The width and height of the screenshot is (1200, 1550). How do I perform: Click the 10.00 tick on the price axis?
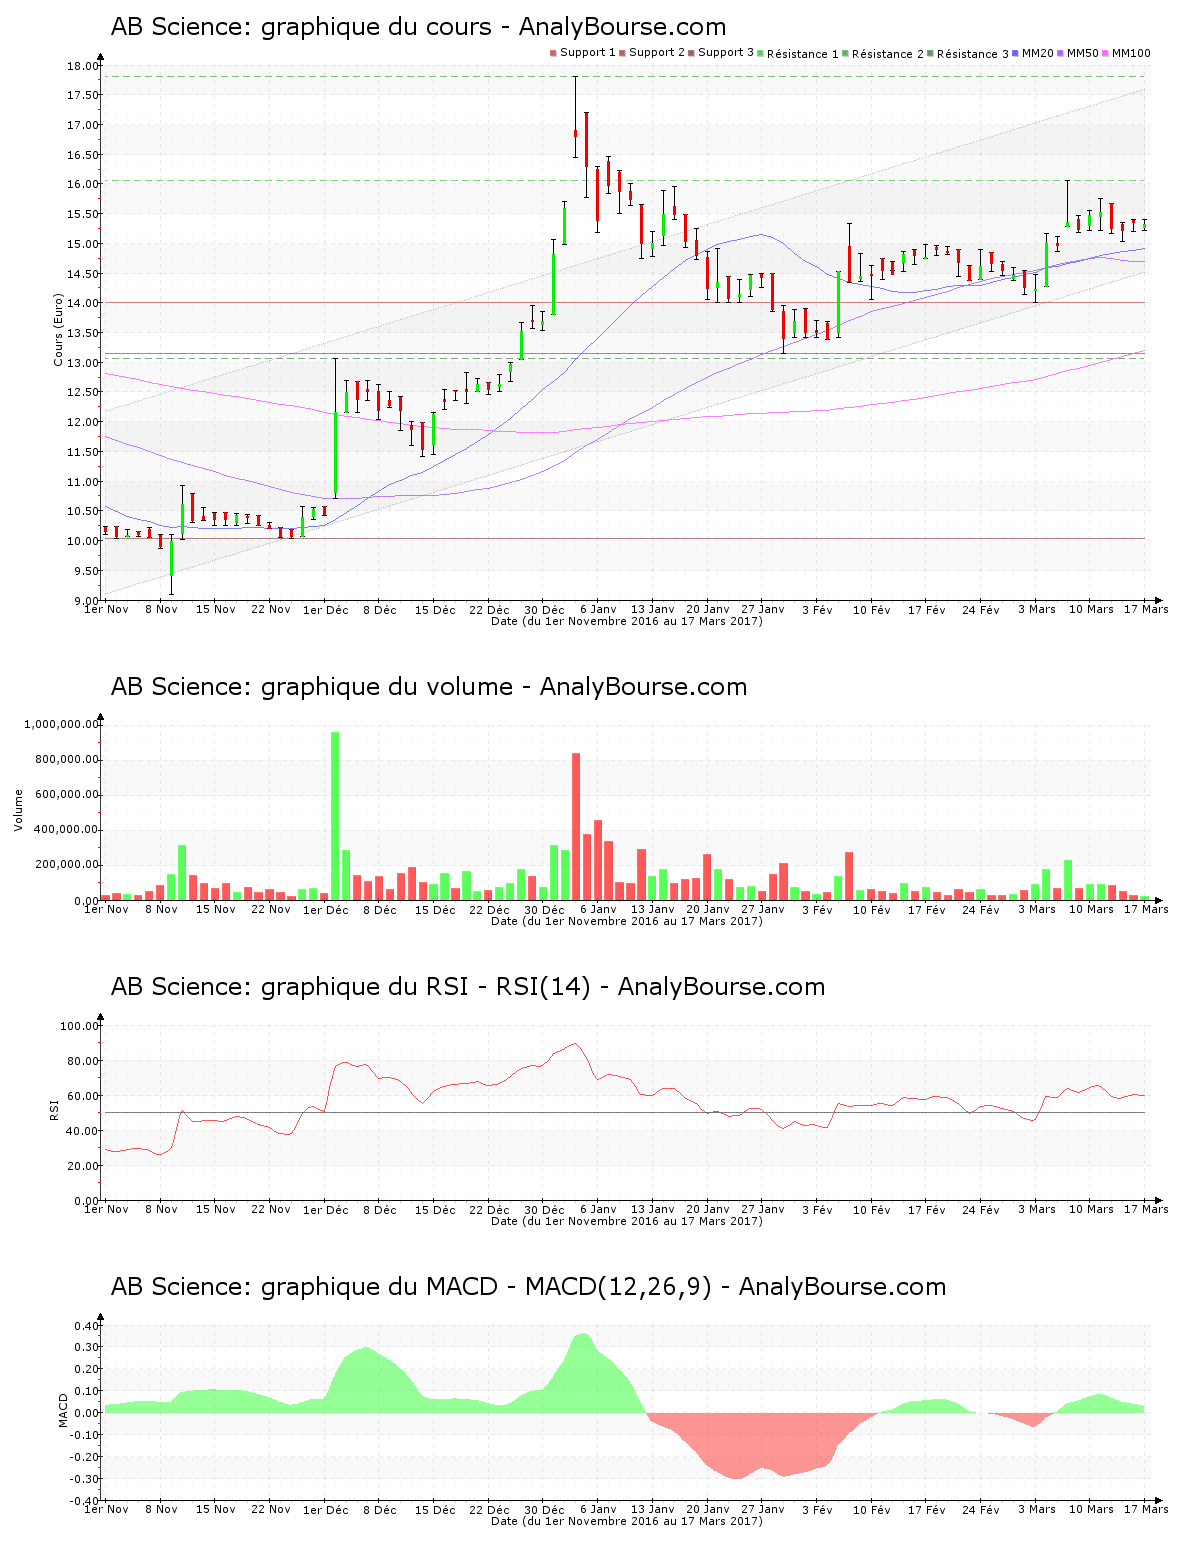pos(83,541)
